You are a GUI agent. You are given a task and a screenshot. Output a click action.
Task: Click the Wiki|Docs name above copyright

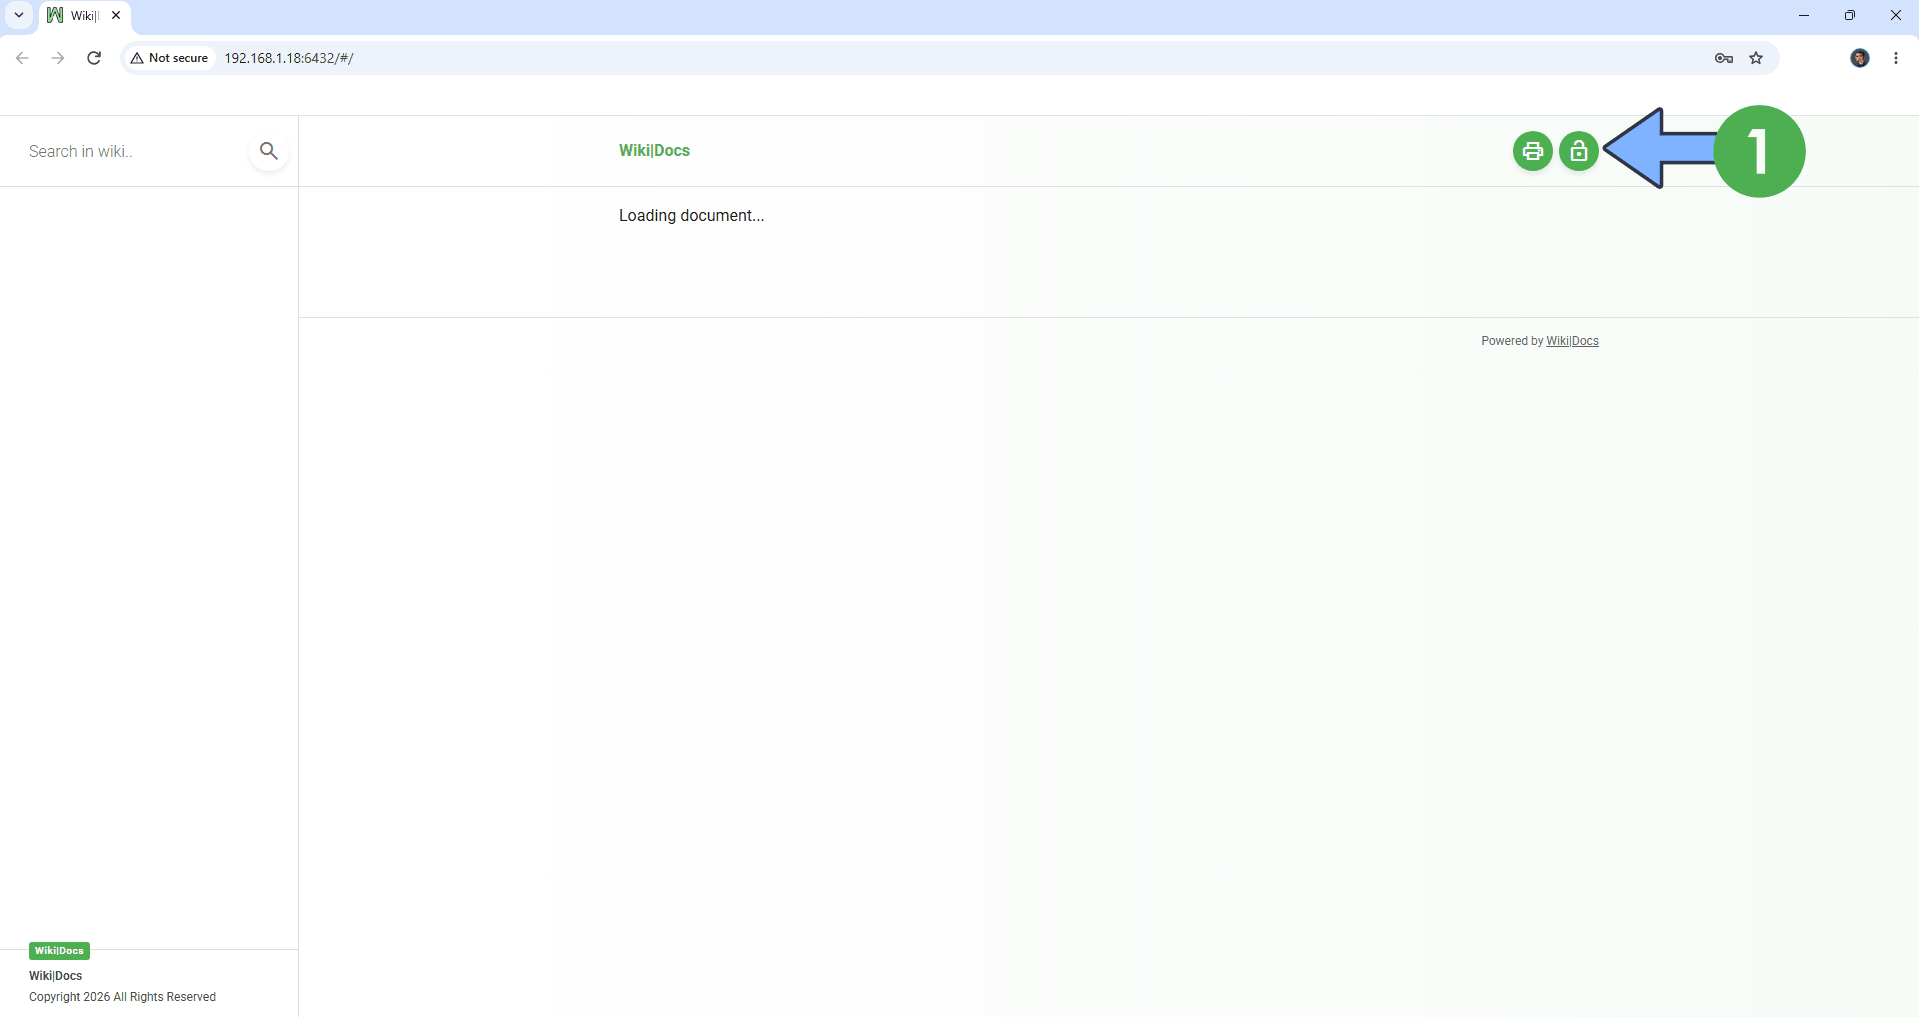coord(55,976)
